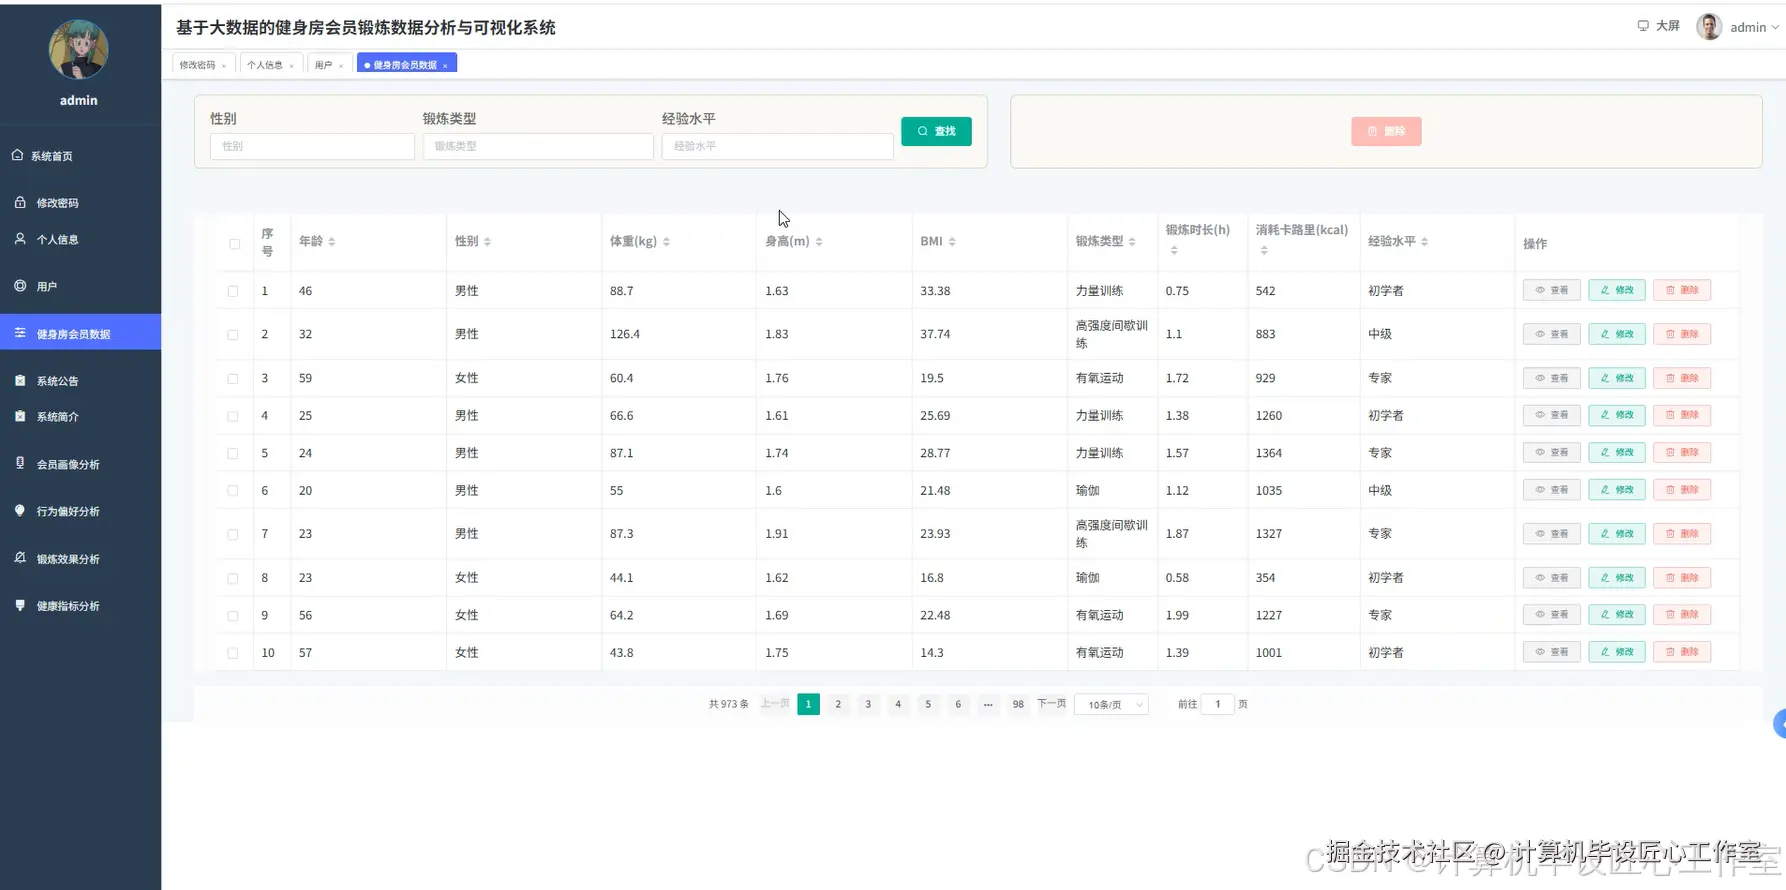Image resolution: width=1786 pixels, height=890 pixels.
Task: Click 查看 for the row with age 25
Action: (1552, 415)
